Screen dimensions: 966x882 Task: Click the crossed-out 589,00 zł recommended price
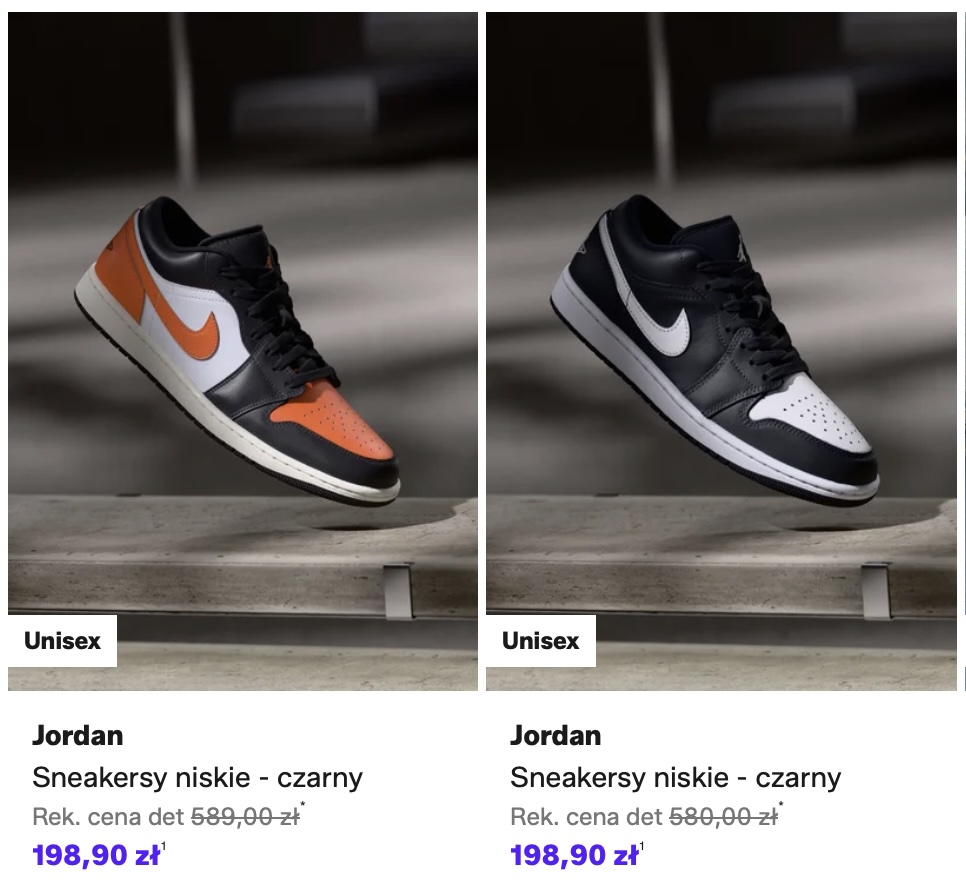245,817
